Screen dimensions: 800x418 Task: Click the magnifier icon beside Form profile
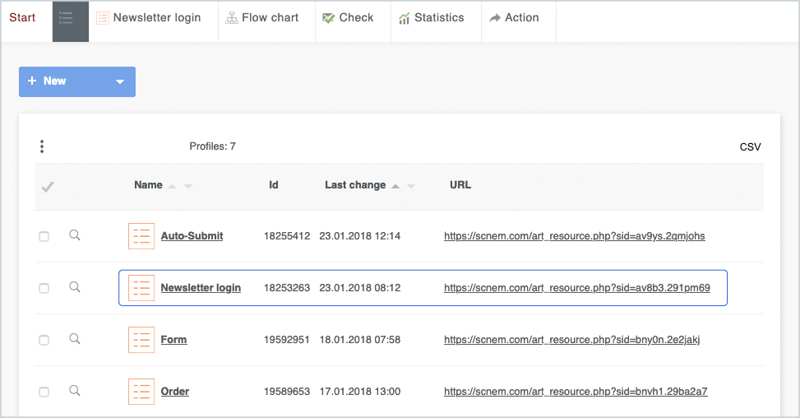(74, 340)
